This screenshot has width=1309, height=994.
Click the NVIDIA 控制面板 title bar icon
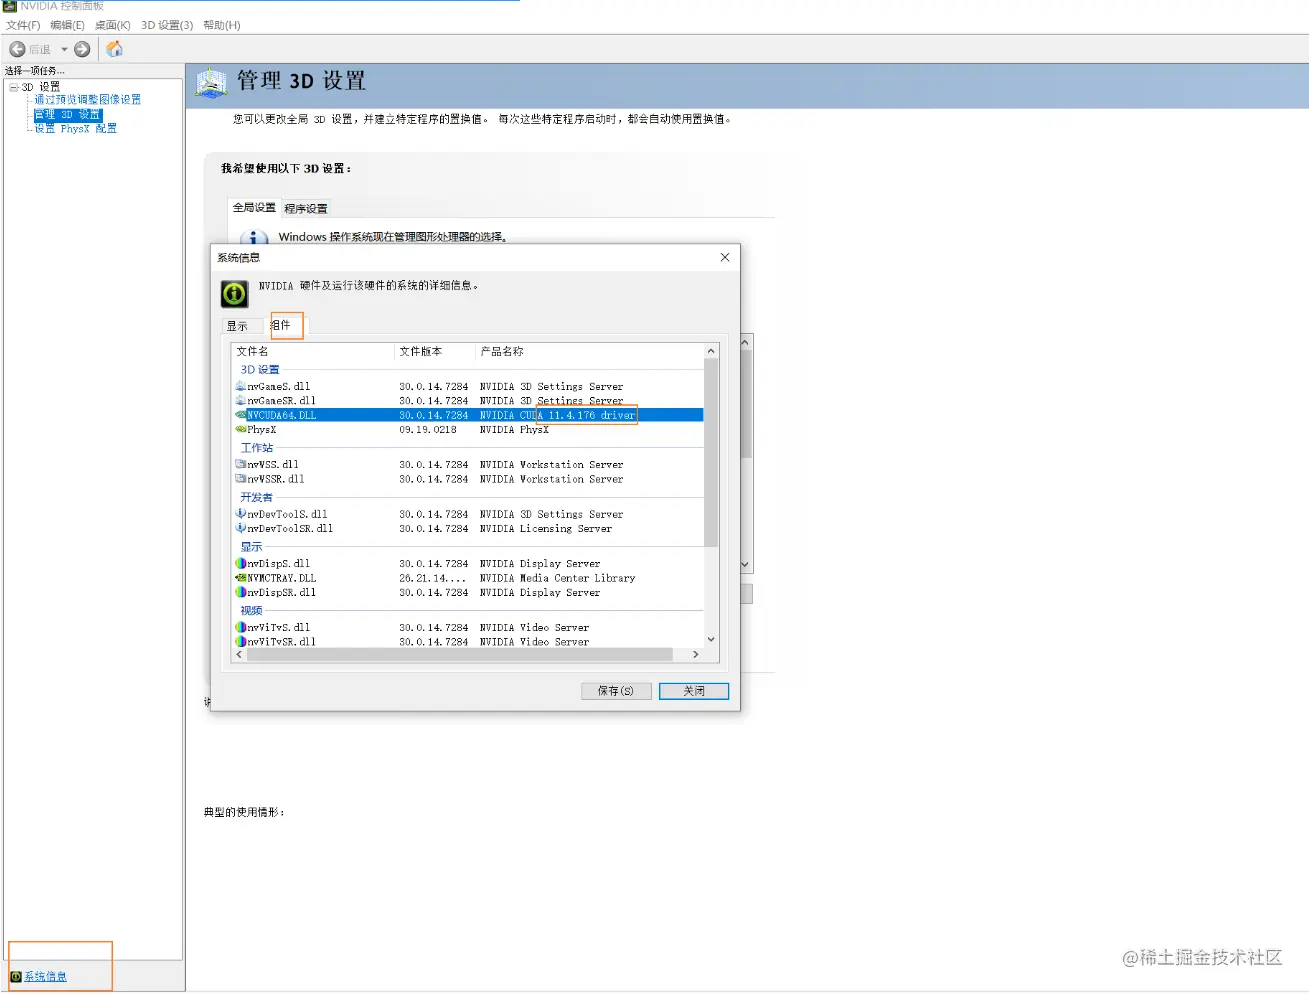(10, 6)
